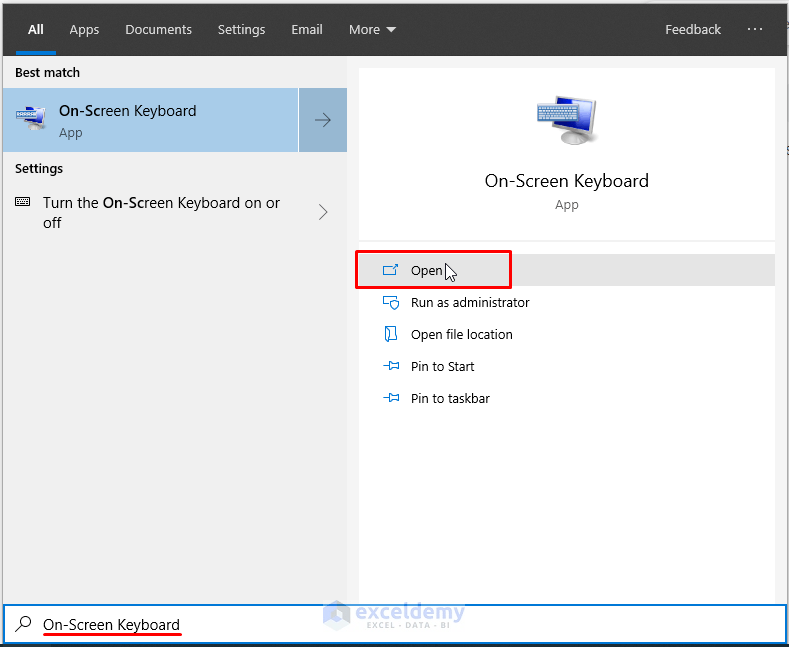Image resolution: width=789 pixels, height=647 pixels.
Task: Click the Run as administrator shield icon
Action: pyautogui.click(x=391, y=302)
